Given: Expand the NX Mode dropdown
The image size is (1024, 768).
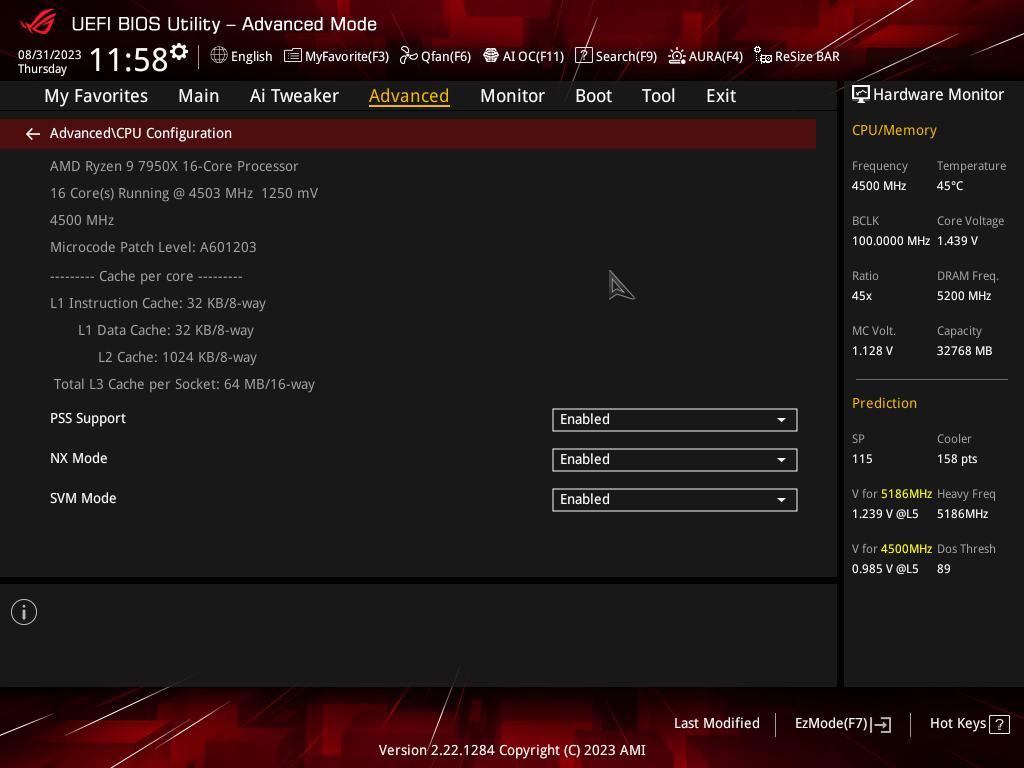Looking at the screenshot, I should [x=675, y=460].
